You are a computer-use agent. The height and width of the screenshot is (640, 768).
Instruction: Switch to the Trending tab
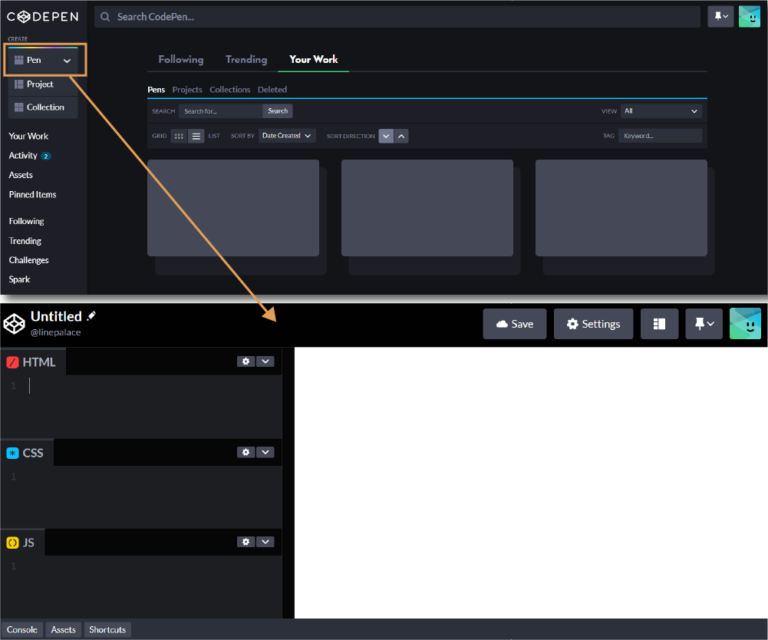[x=246, y=59]
